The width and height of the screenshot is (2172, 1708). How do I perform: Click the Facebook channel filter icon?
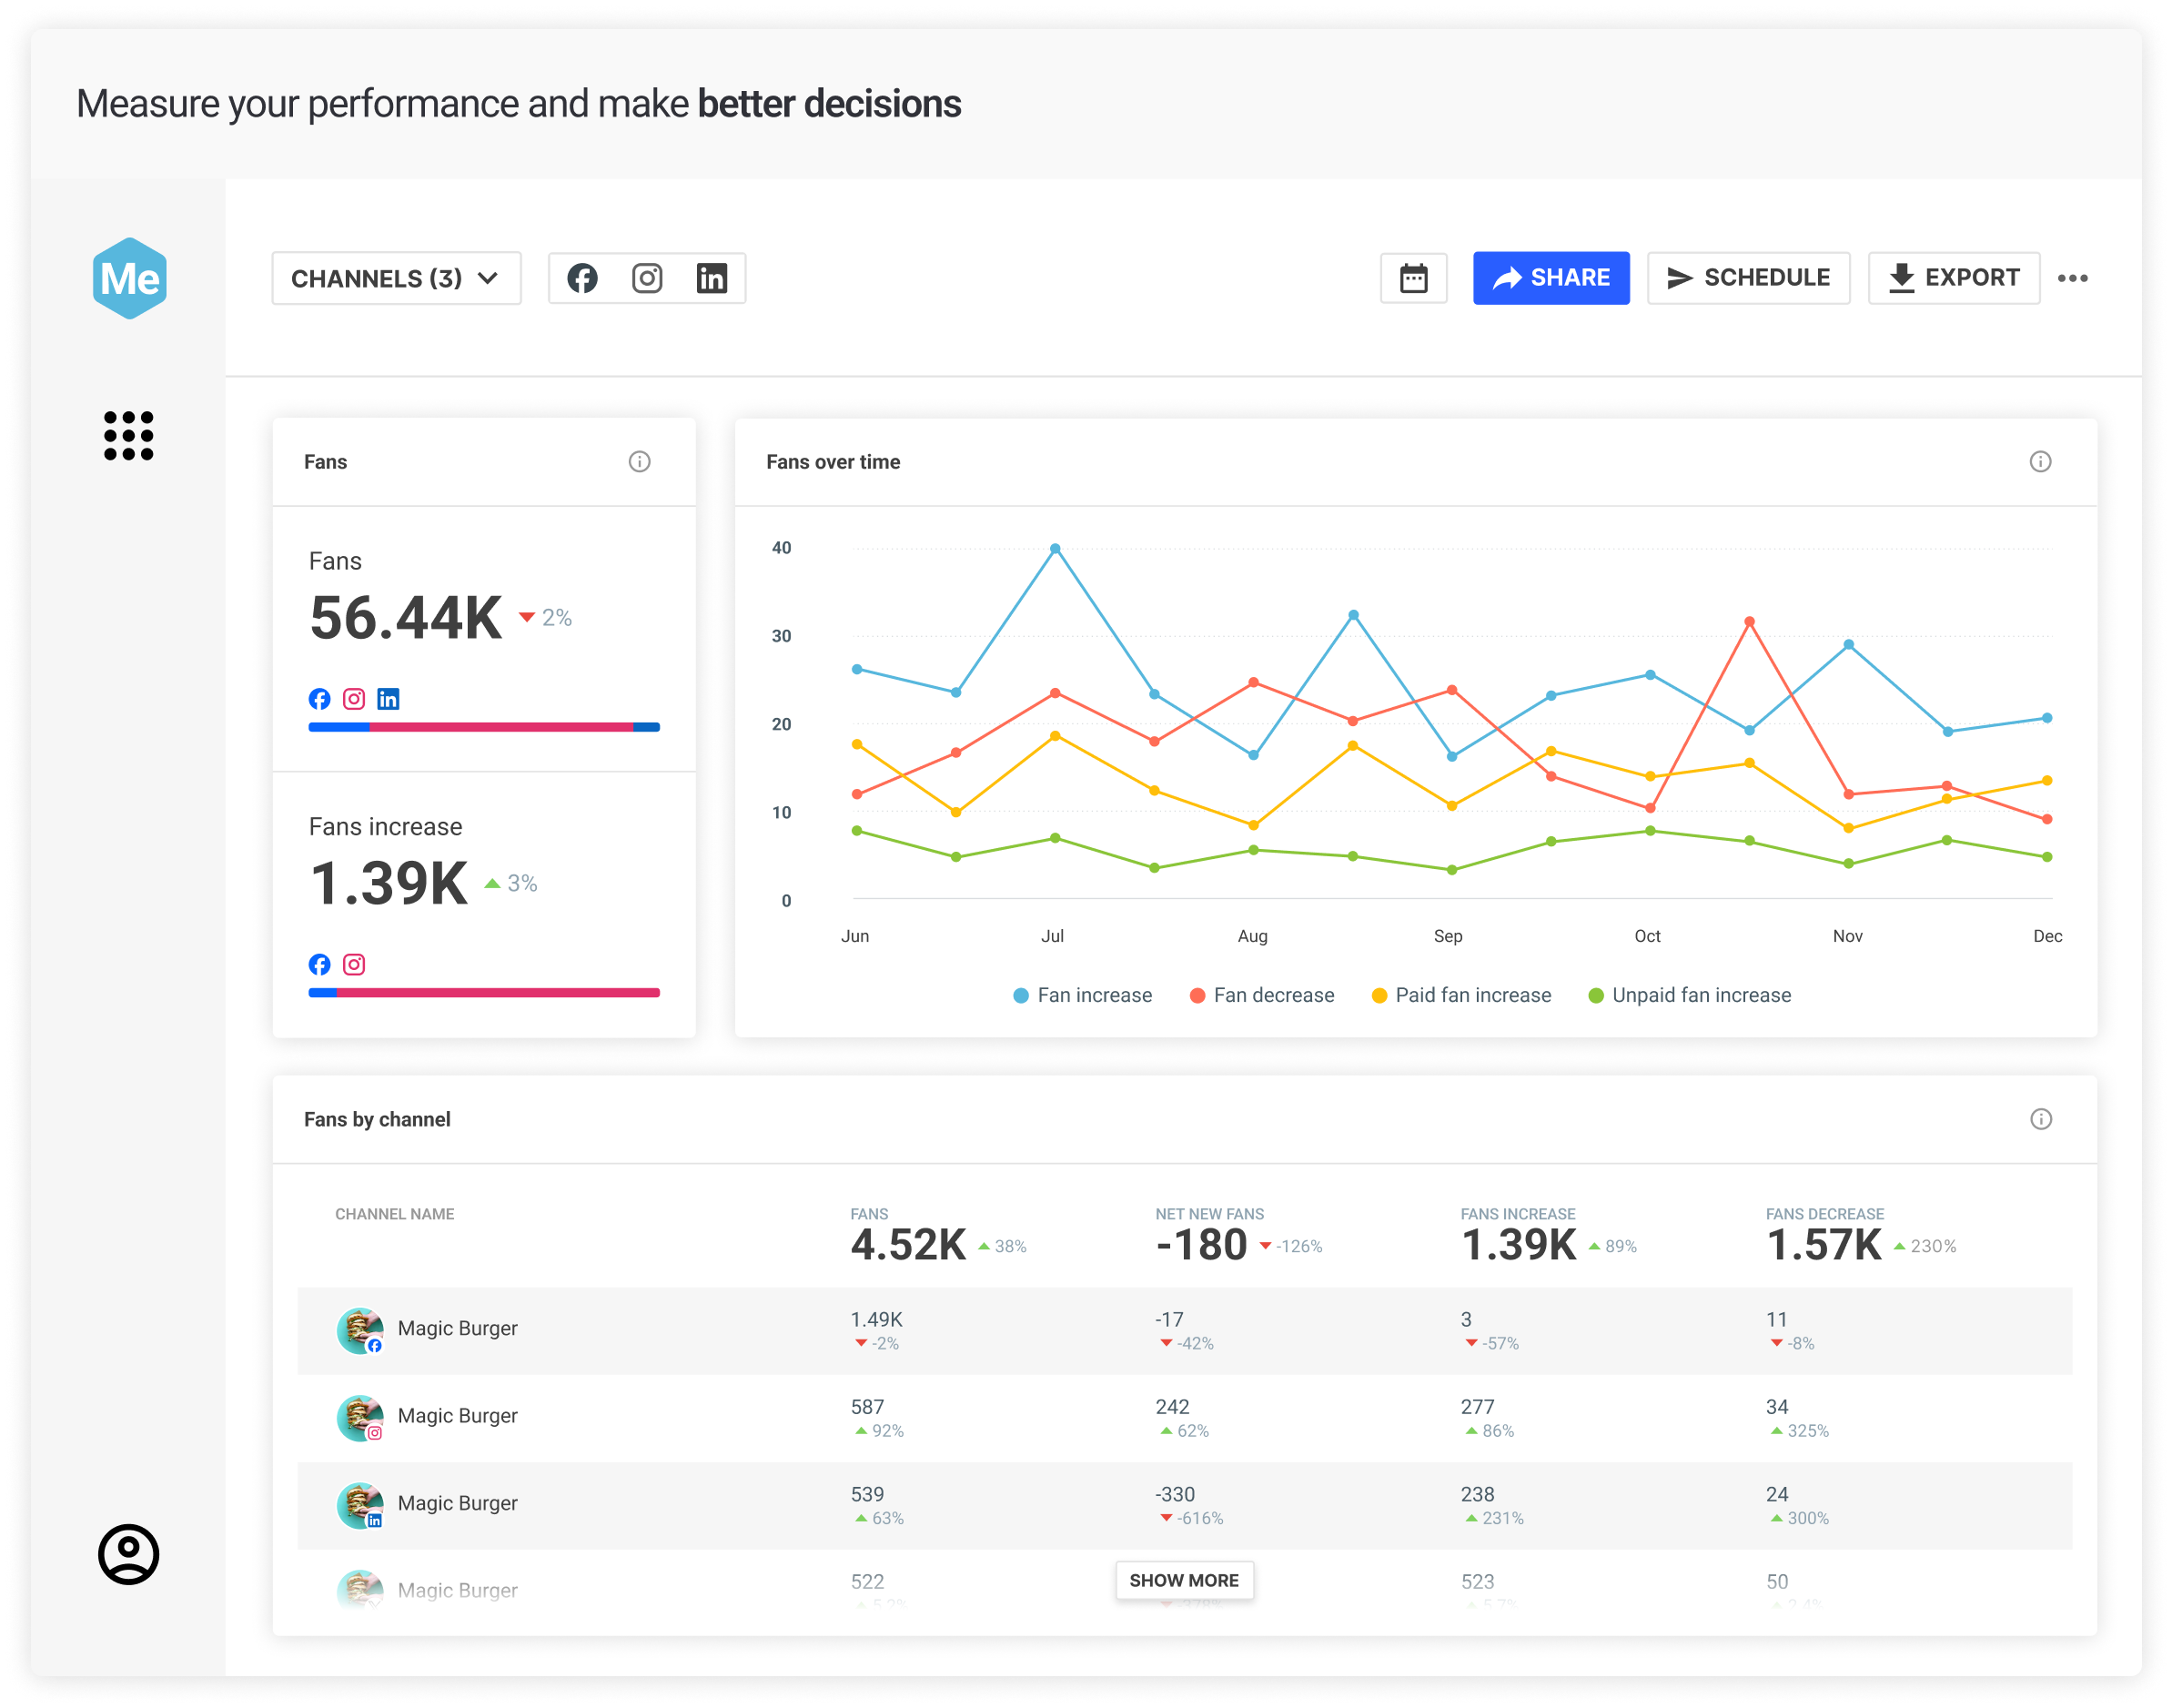tap(582, 278)
